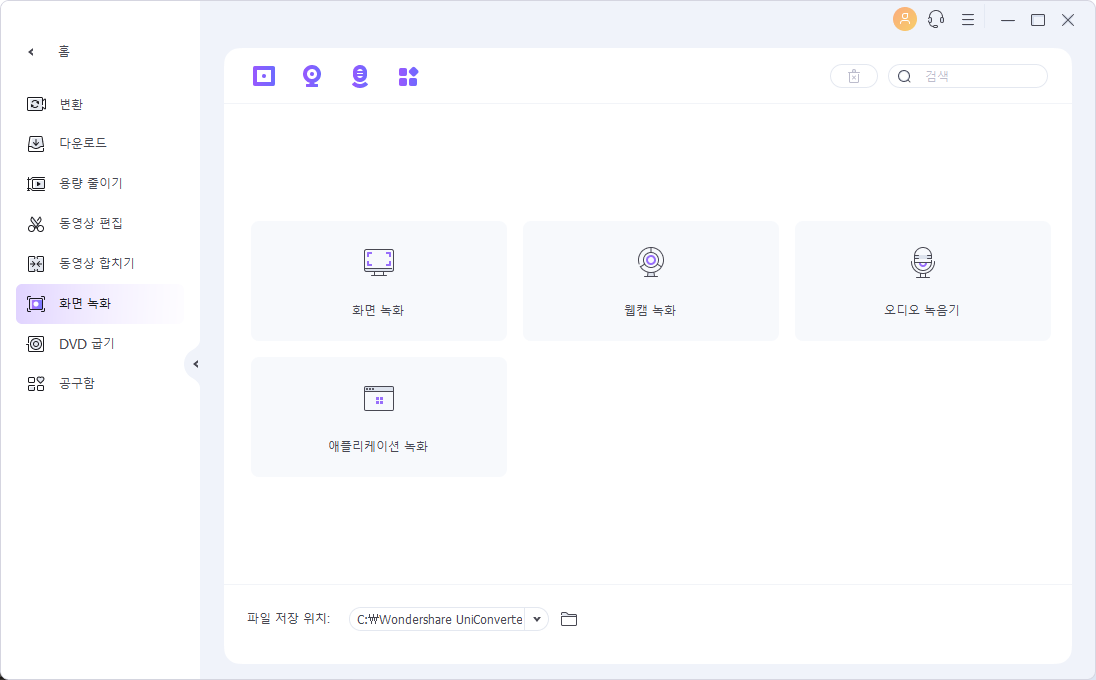This screenshot has width=1096, height=680.
Task: Click the 변환 convert icon in sidebar
Action: (x=36, y=104)
